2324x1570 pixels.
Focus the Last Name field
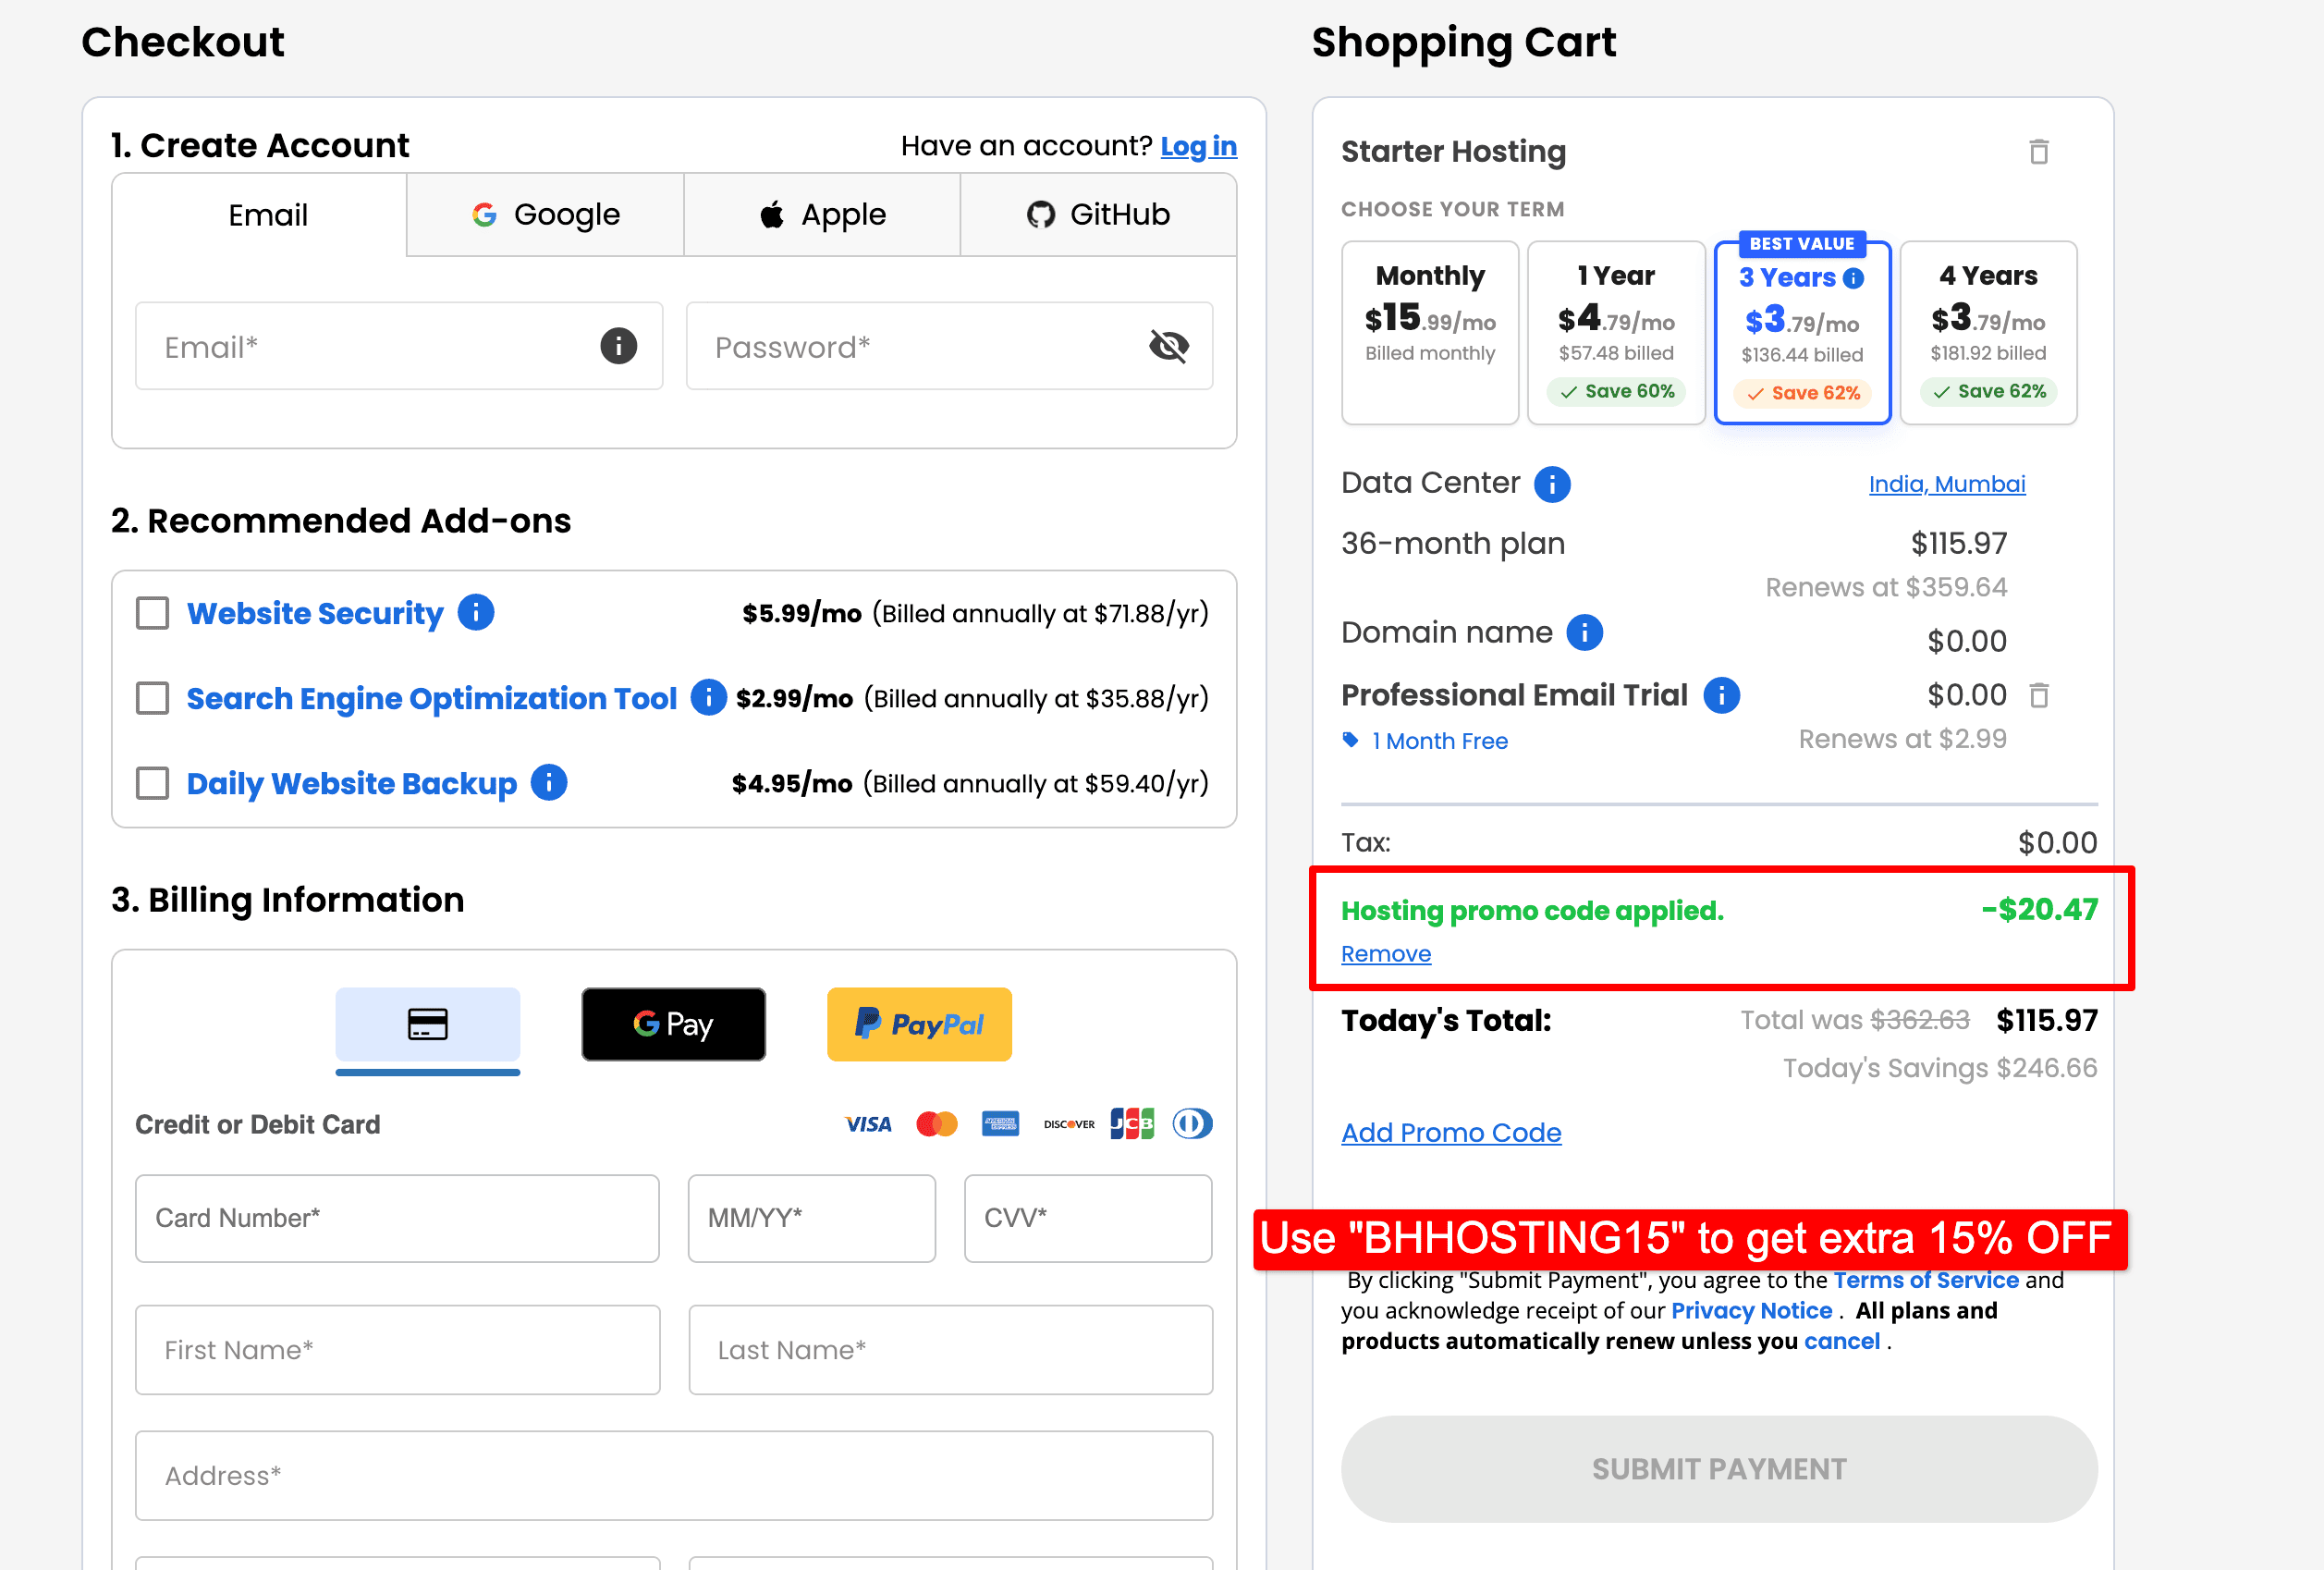click(x=951, y=1350)
